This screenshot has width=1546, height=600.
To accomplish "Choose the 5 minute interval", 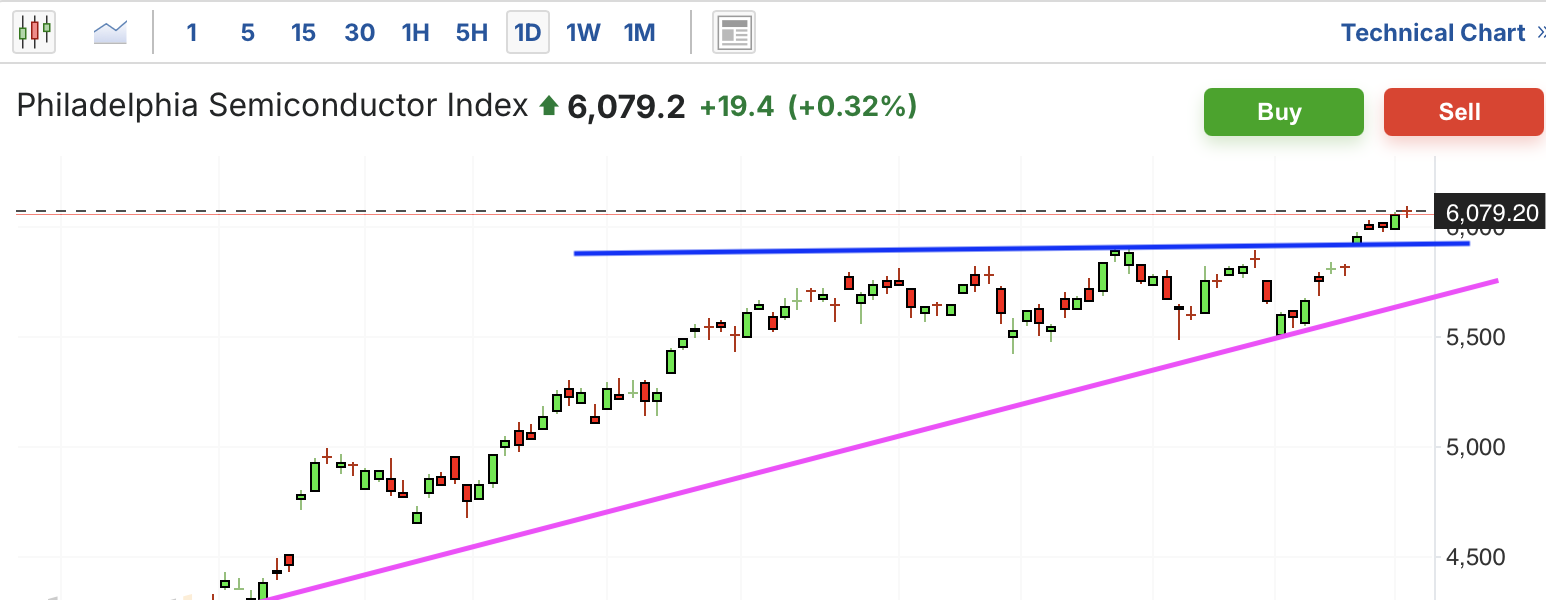I will point(247,33).
